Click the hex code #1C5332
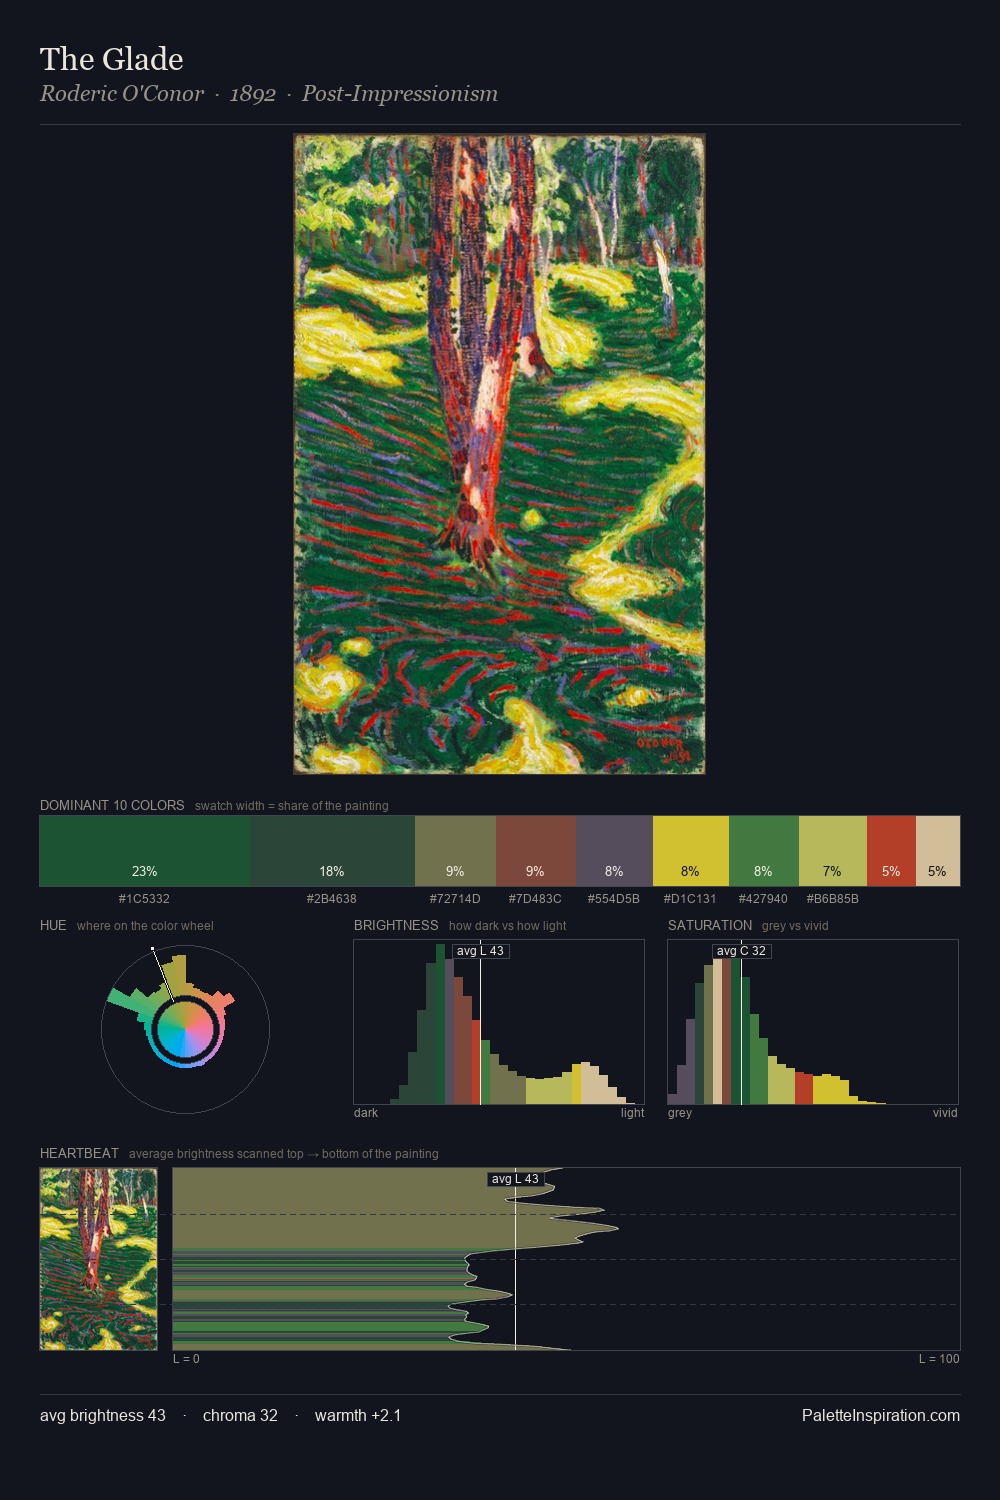Image resolution: width=1000 pixels, height=1500 pixels. [144, 899]
